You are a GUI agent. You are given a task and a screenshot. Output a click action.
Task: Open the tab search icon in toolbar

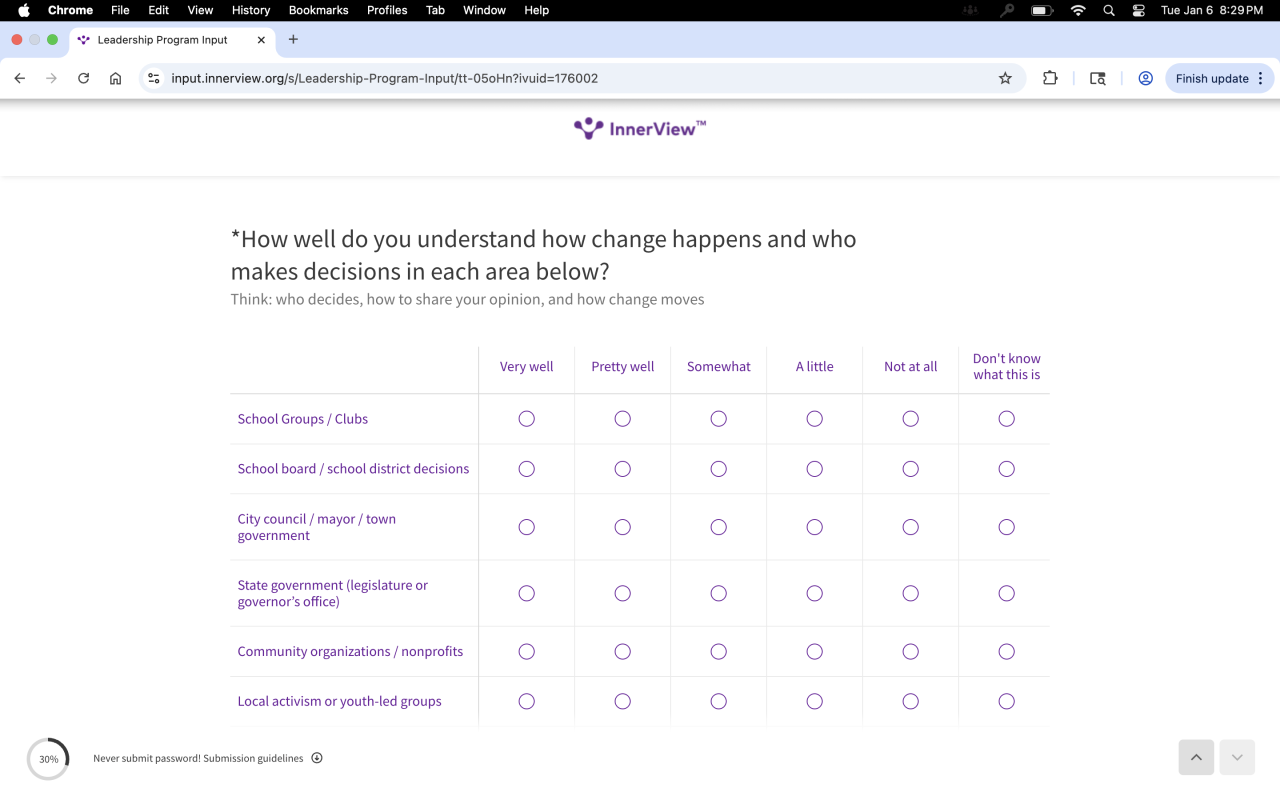coord(1098,78)
